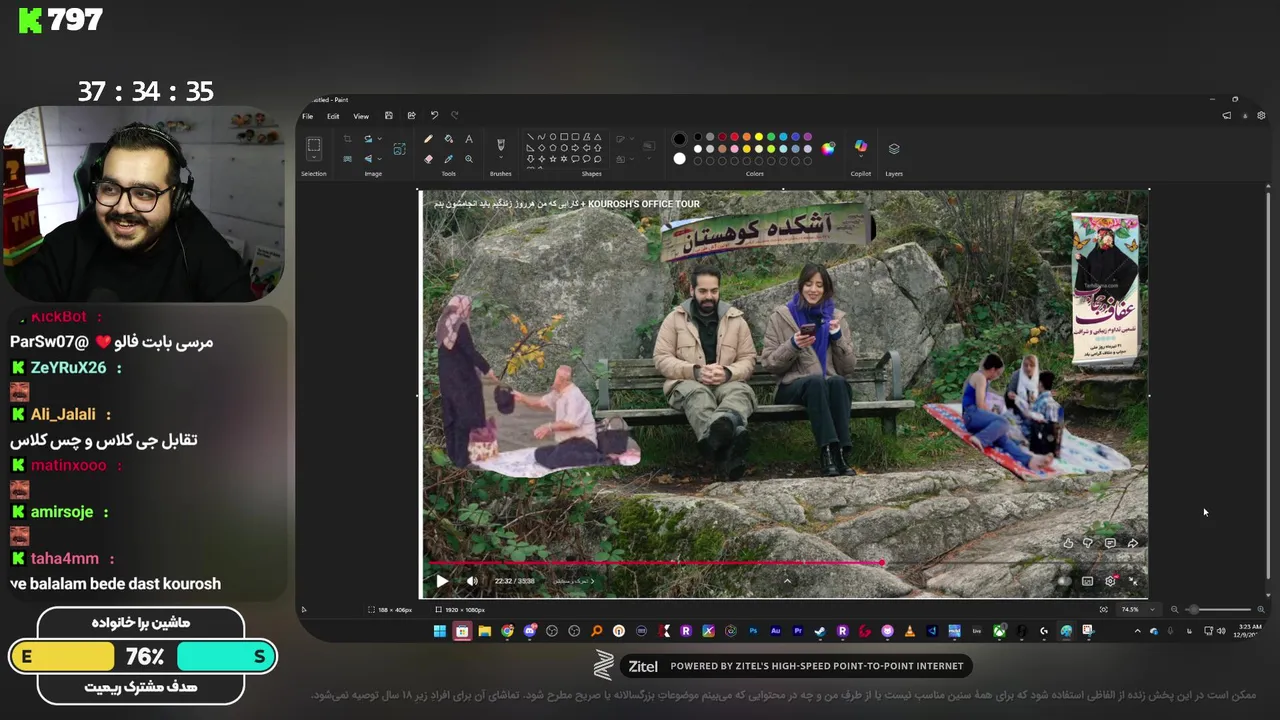Select the Pencil tool in Paint
This screenshot has height=720, width=1280.
(x=428, y=139)
